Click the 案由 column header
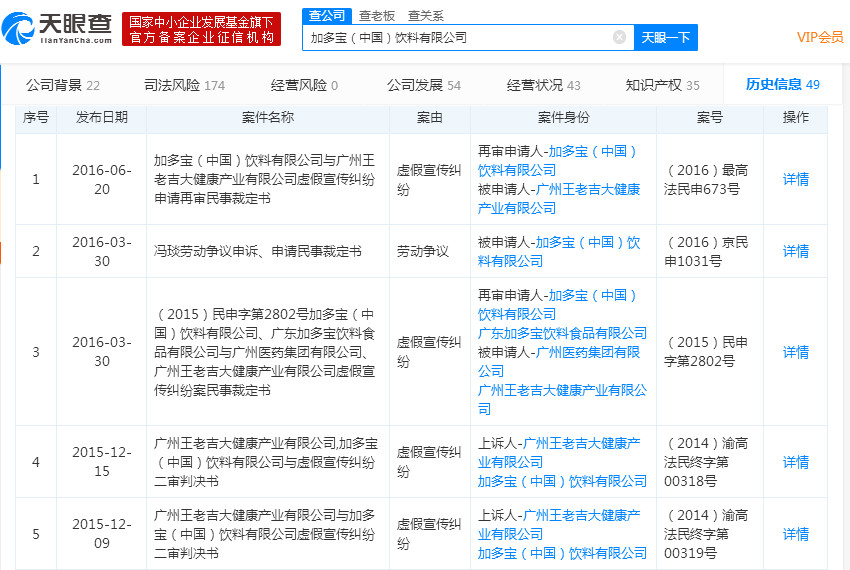850x570 pixels. tap(430, 117)
